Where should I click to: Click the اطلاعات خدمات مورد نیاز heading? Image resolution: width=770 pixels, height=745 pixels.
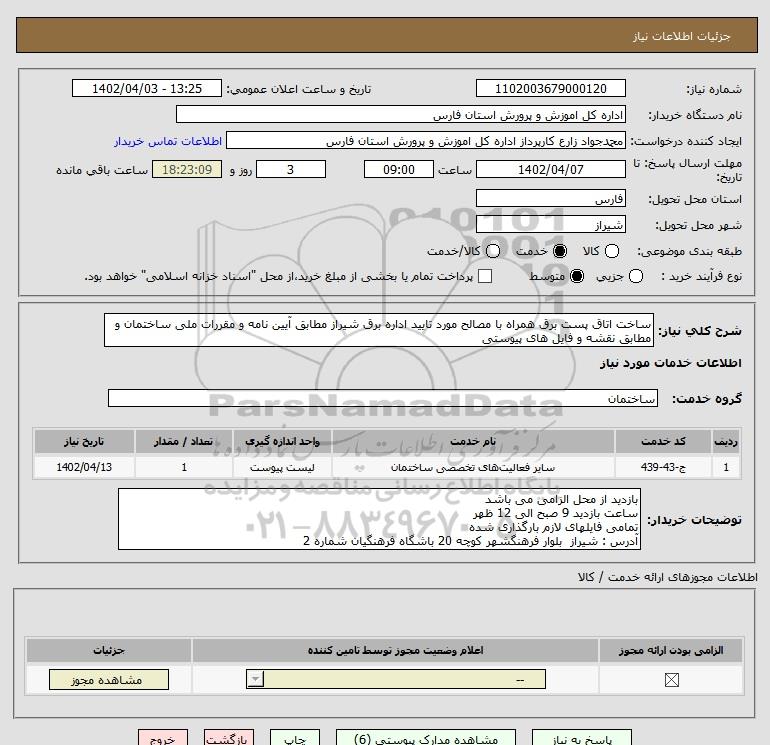coord(671,363)
